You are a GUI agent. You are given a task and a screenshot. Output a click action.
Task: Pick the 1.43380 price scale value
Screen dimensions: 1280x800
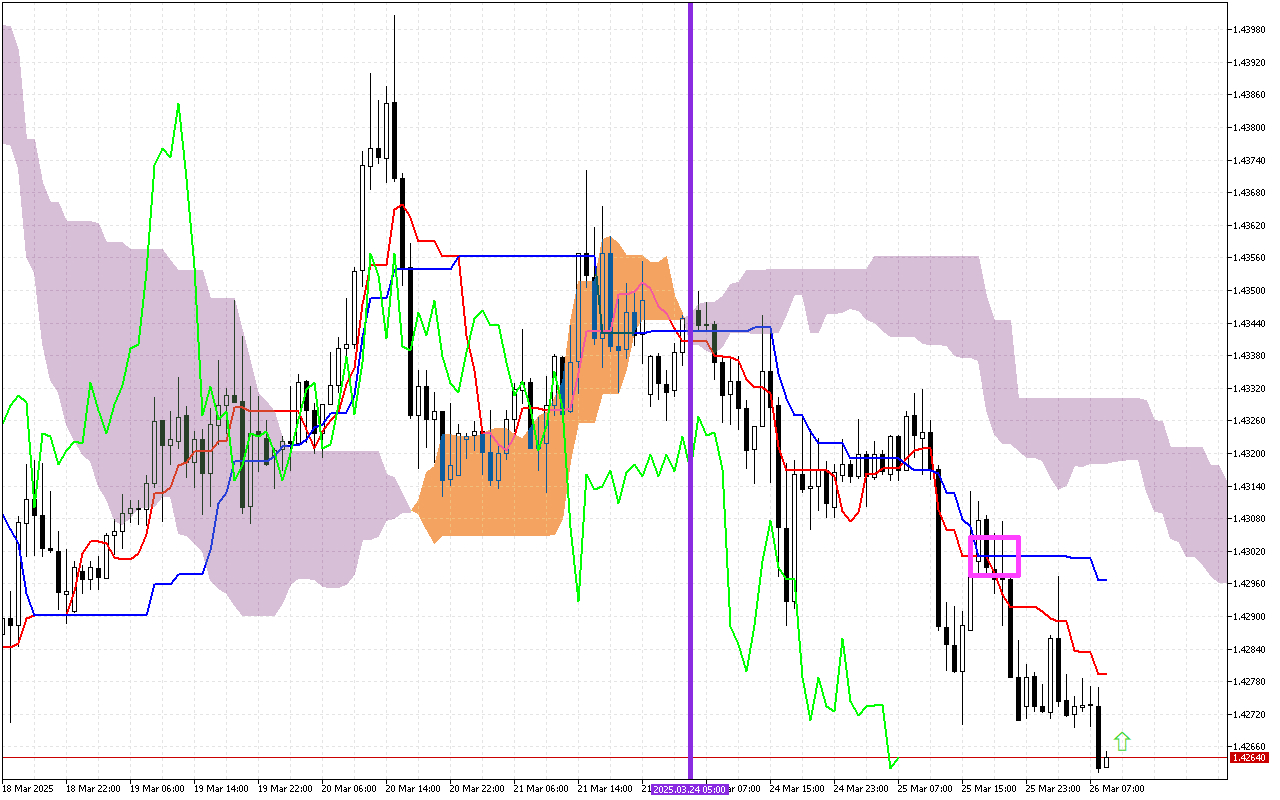coord(1251,356)
